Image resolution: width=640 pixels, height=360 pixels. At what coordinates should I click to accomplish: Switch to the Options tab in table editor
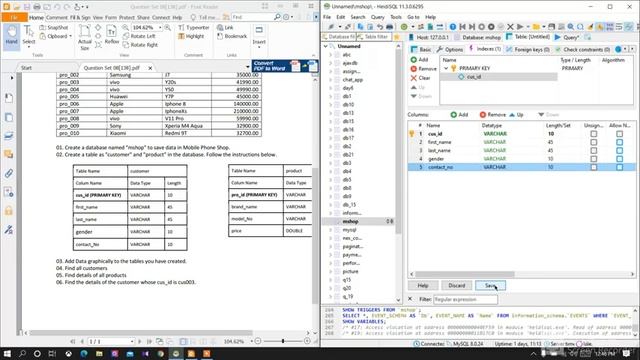pos(450,49)
